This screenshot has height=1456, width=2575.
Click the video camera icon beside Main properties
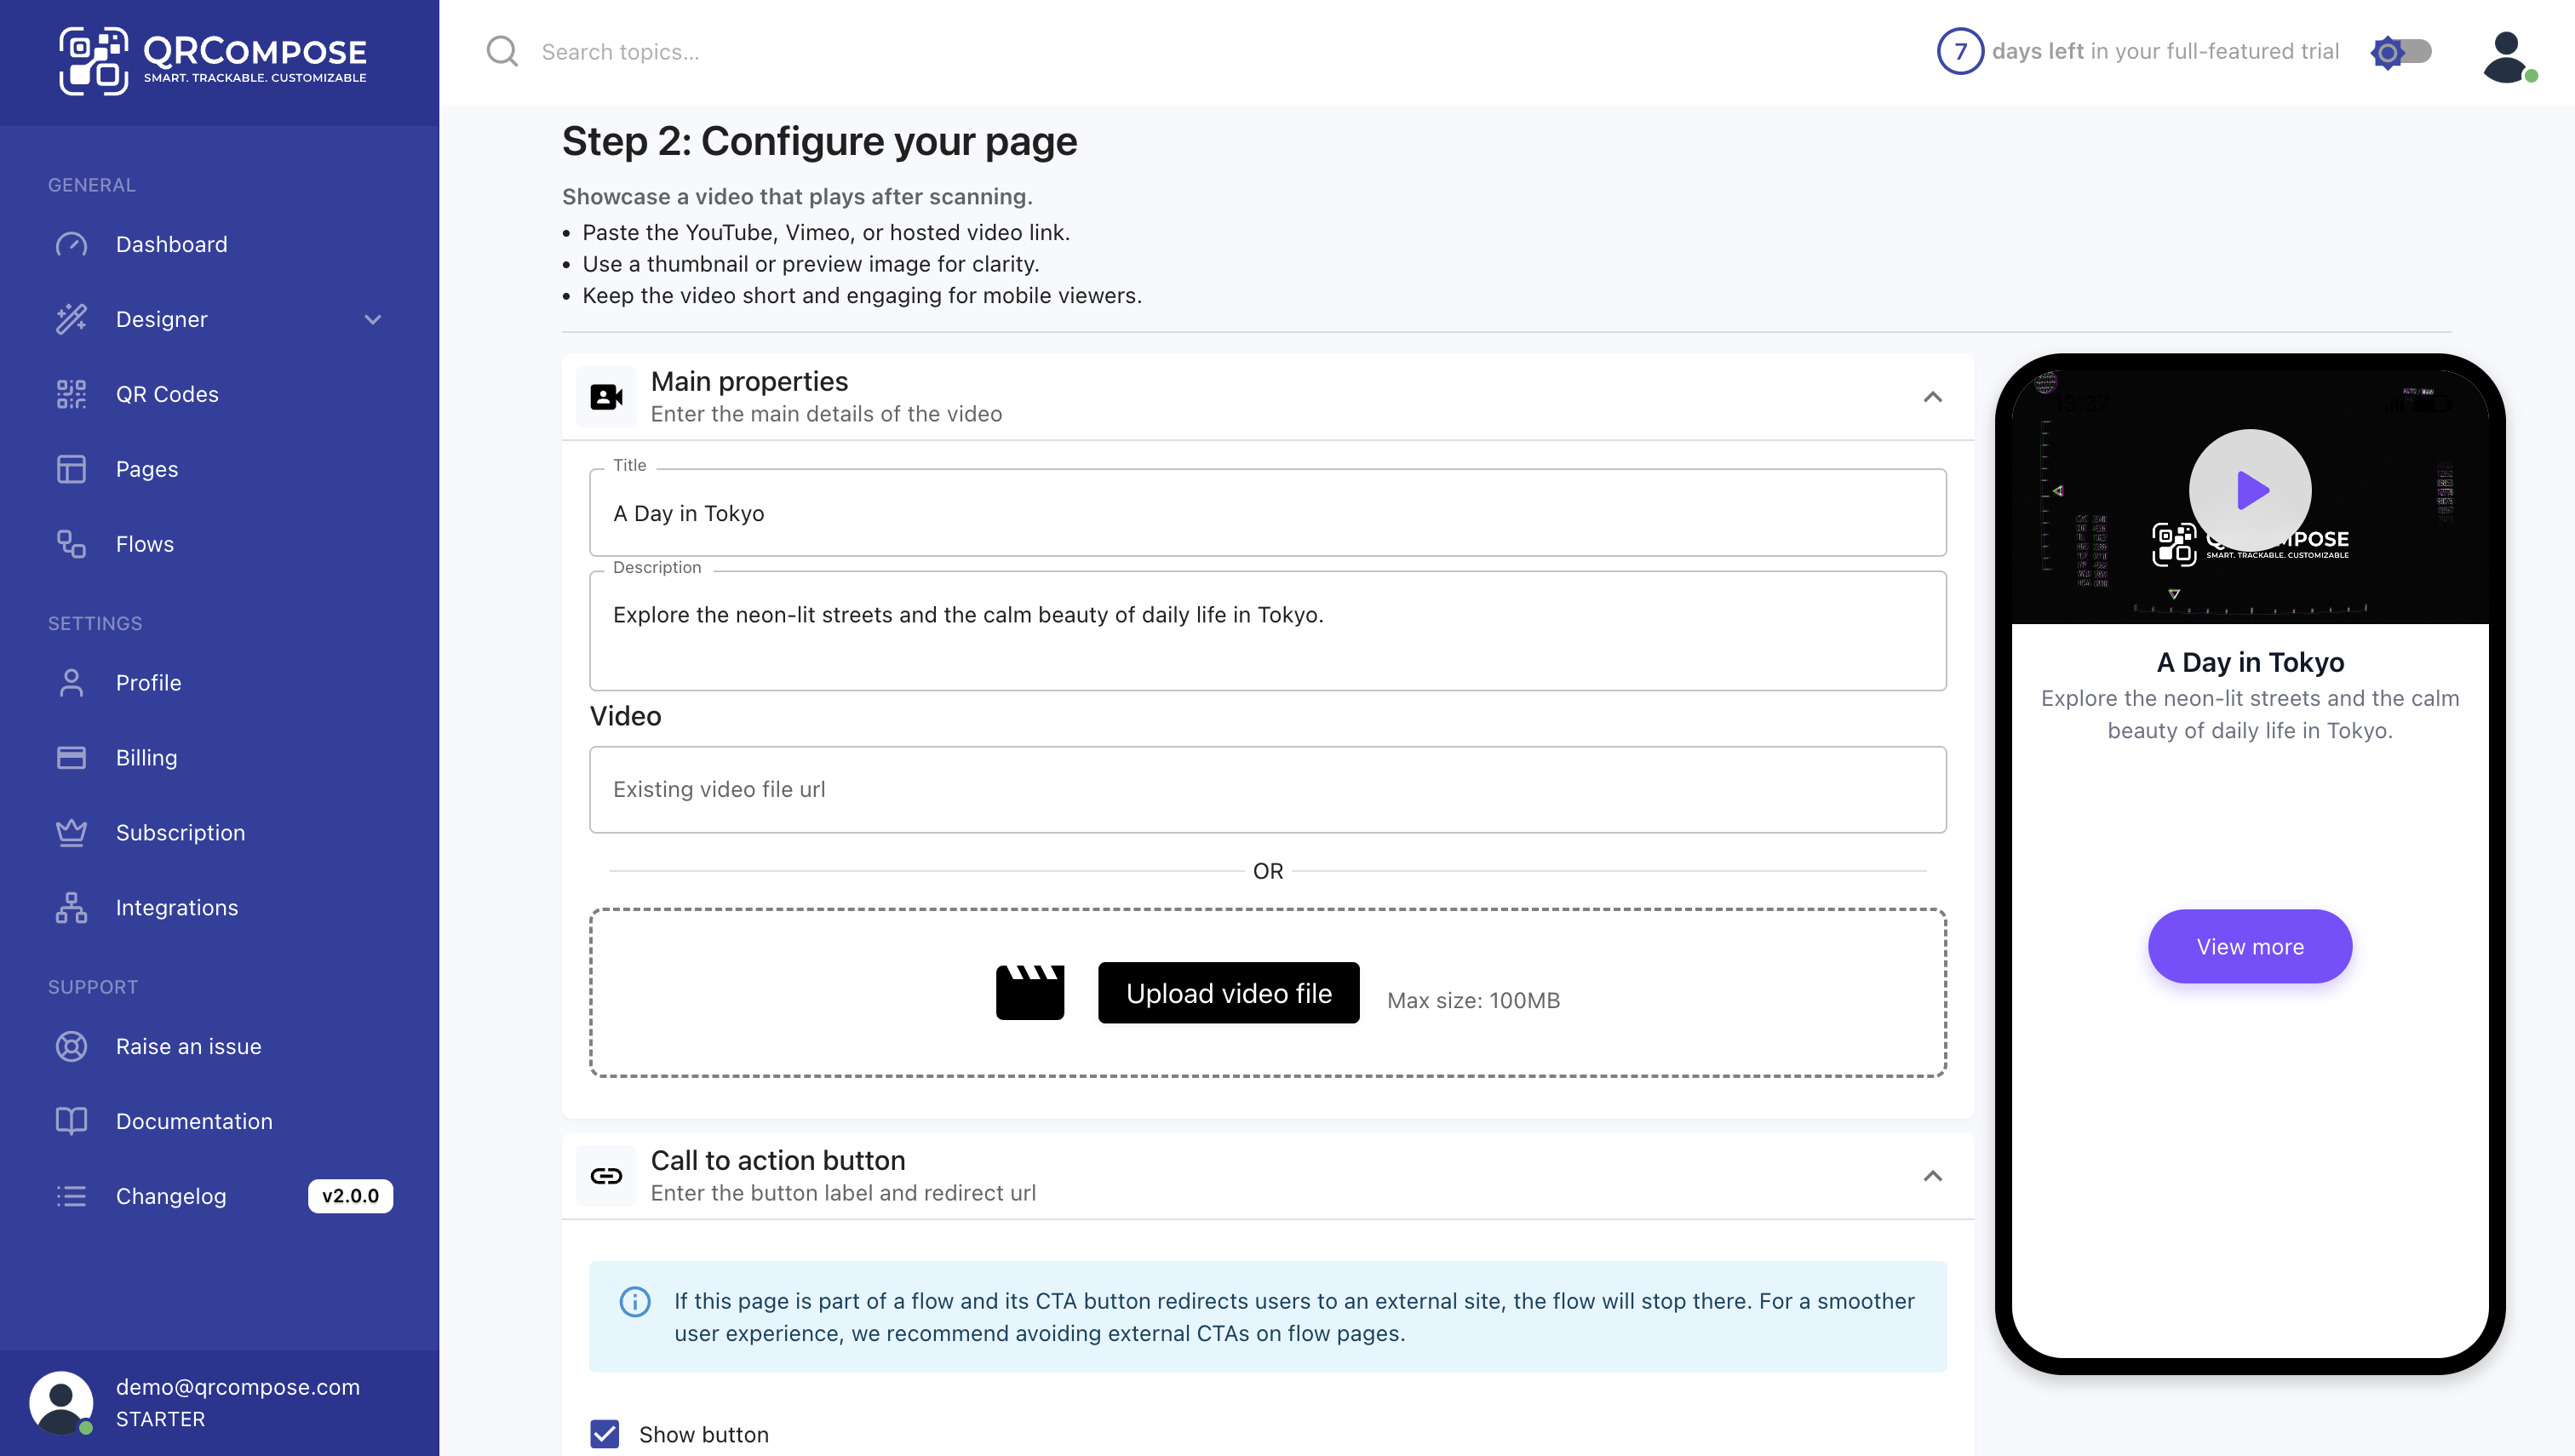pyautogui.click(x=606, y=396)
